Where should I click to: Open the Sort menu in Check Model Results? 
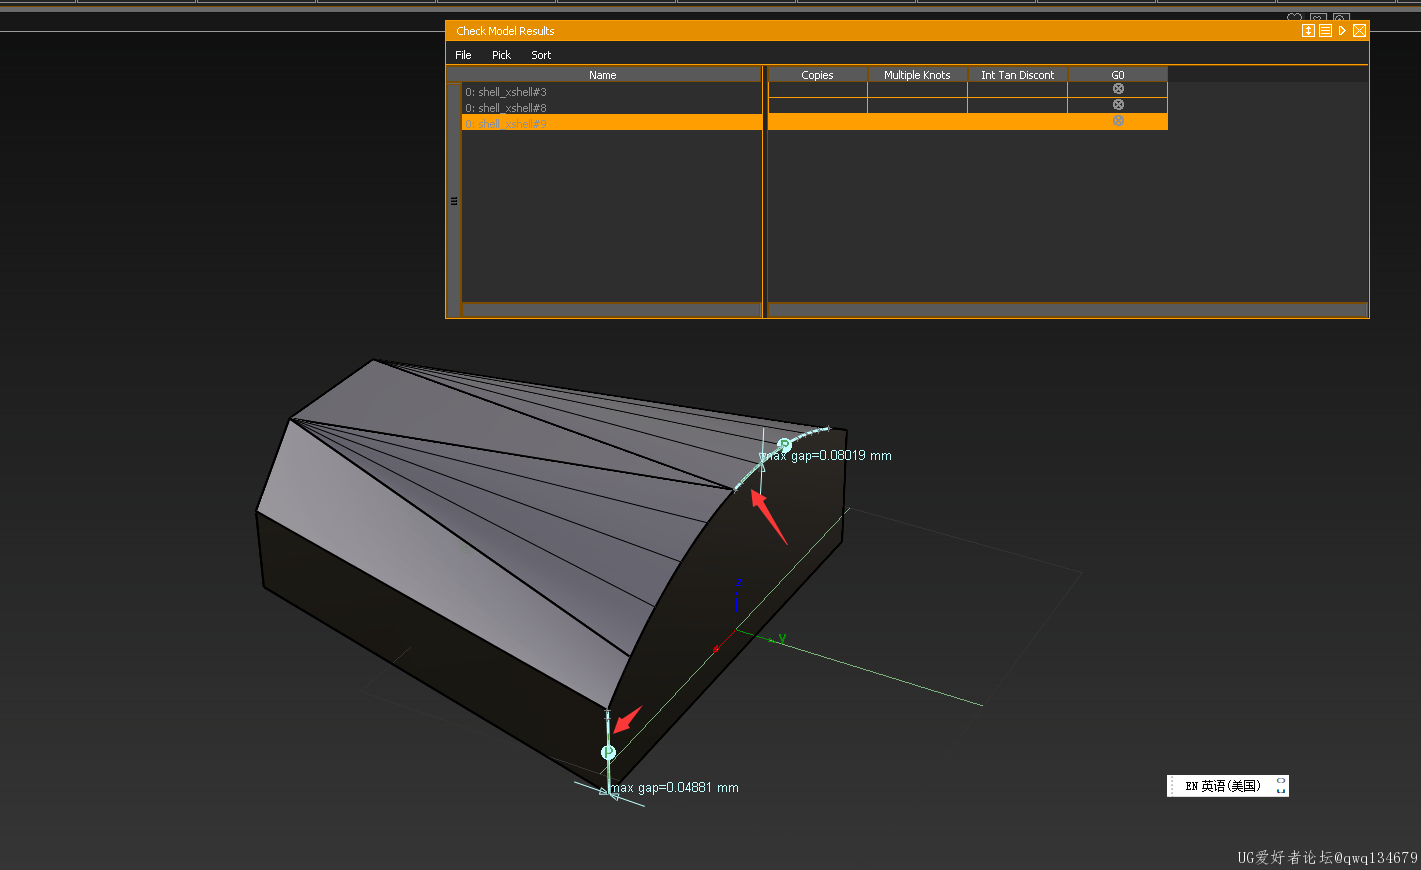click(541, 55)
